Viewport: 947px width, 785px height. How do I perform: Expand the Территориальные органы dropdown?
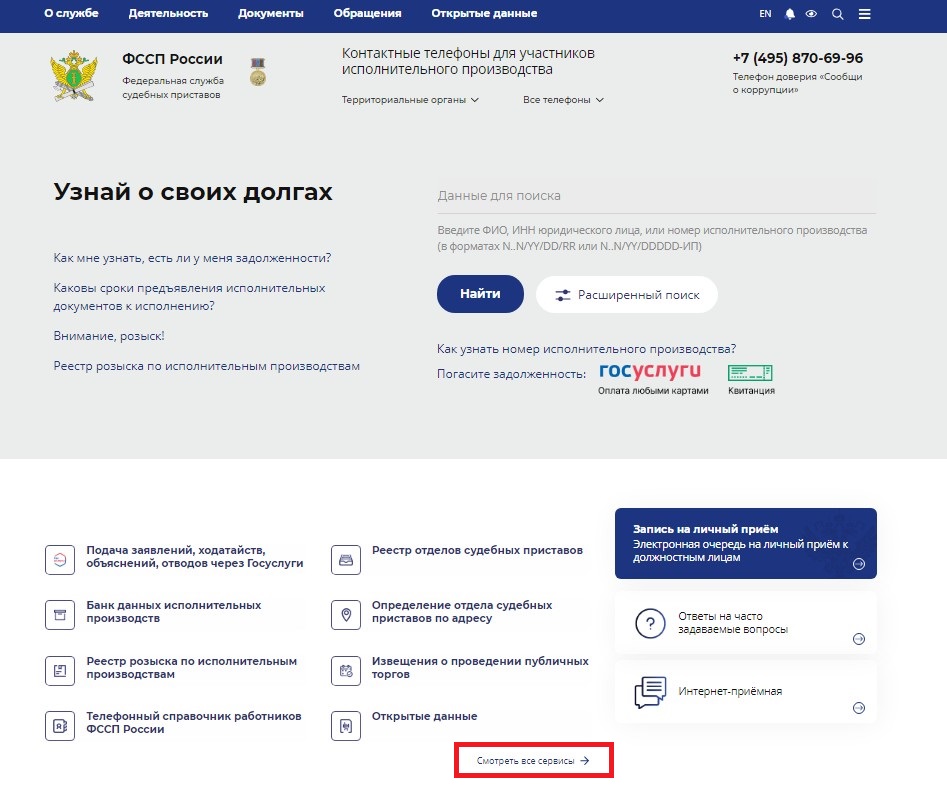point(410,100)
